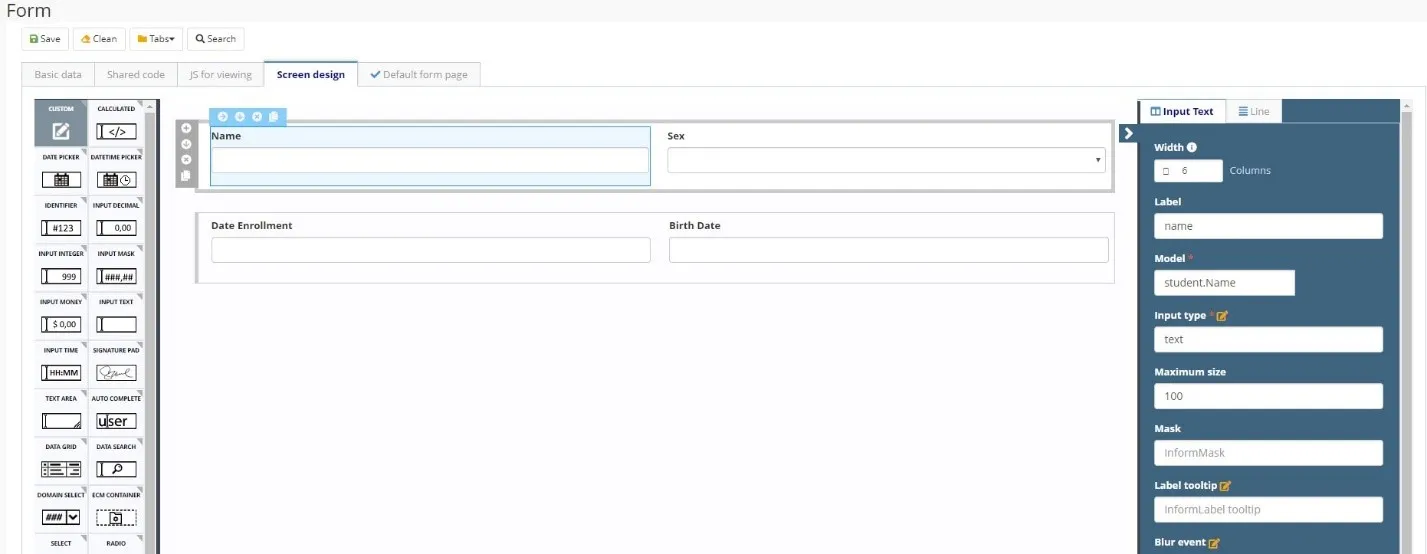Click the Birth Date input field
This screenshot has width=1427, height=554.
889,250
